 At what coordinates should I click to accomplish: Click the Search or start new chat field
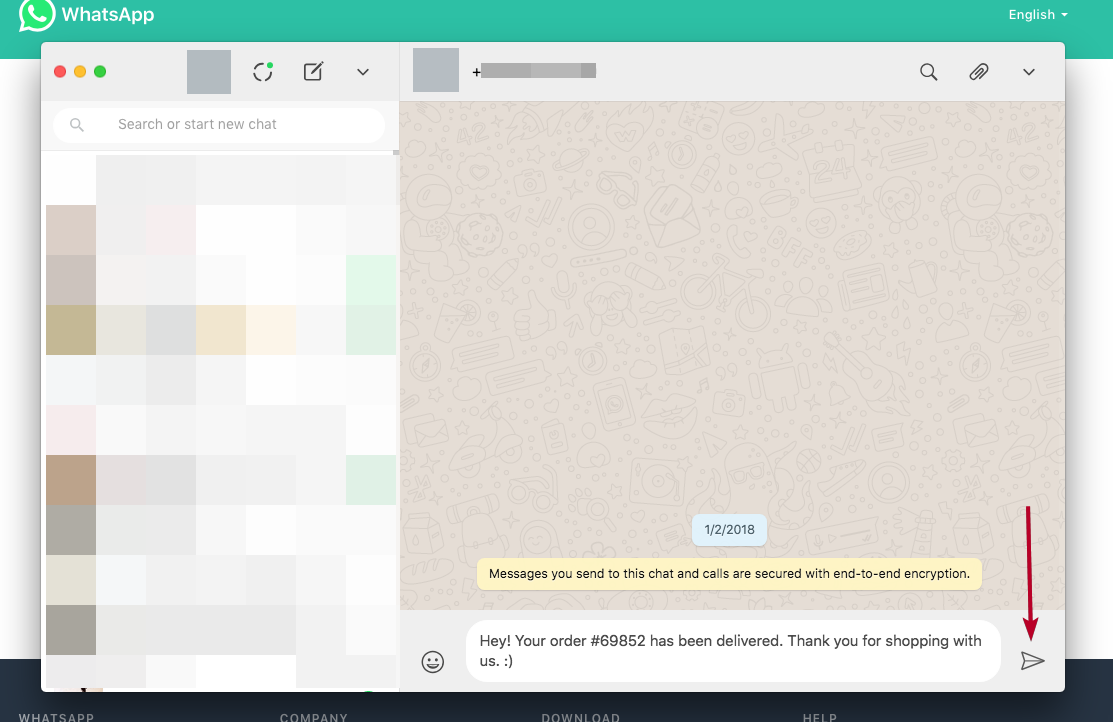coord(230,125)
